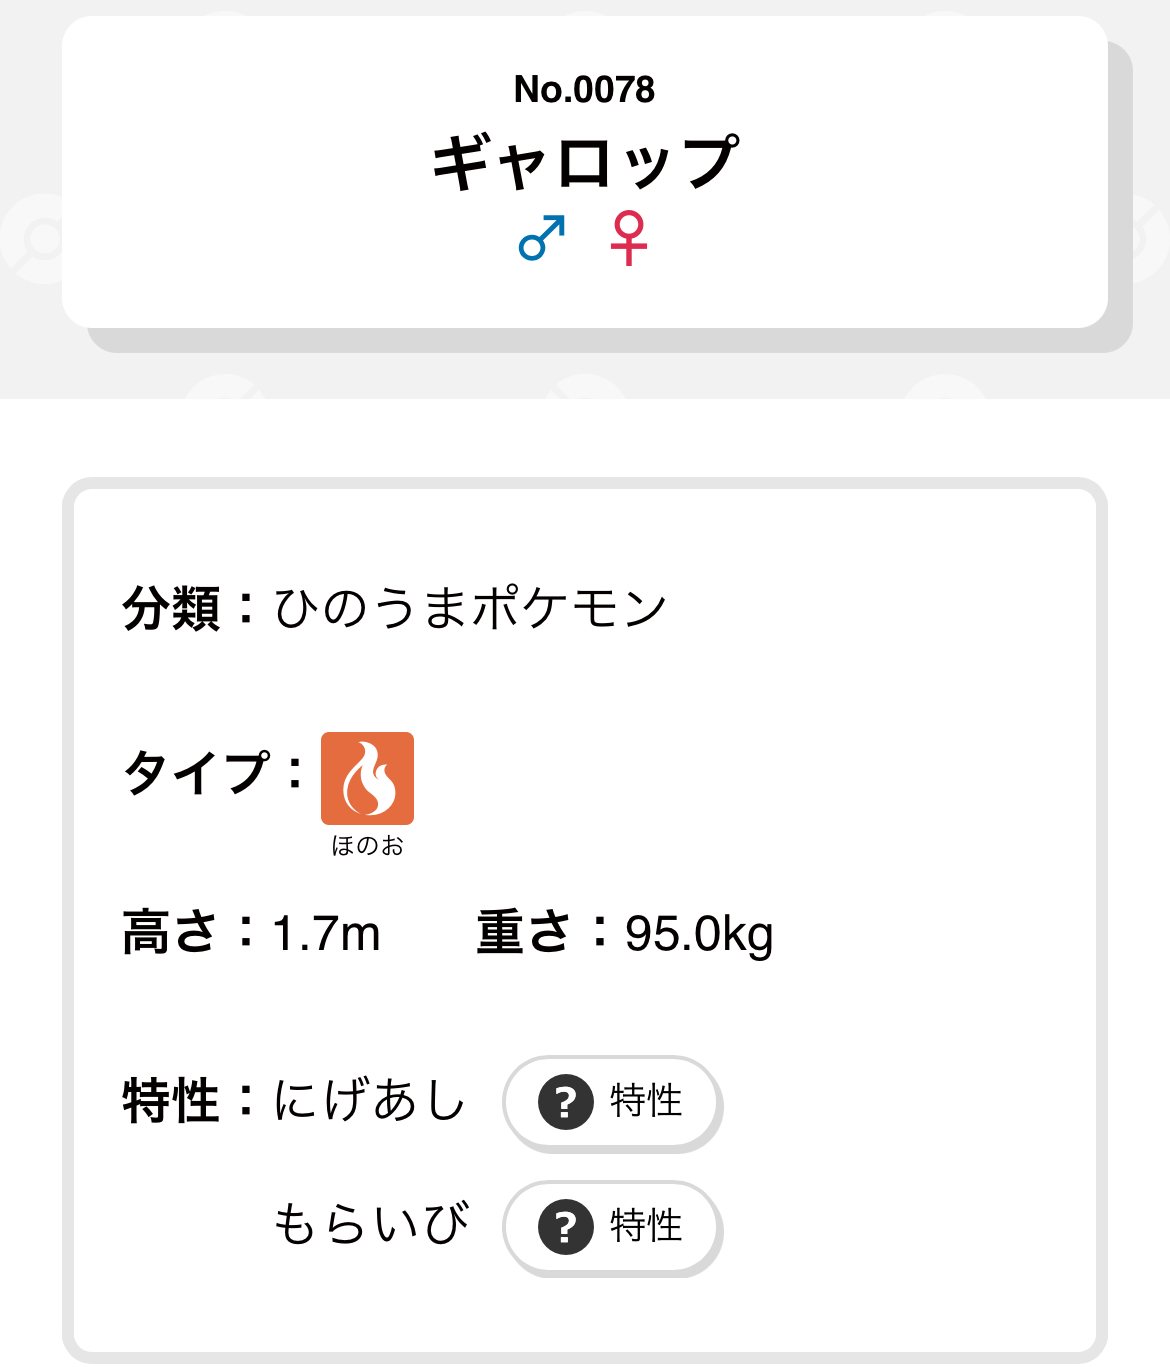1170x1367 pixels.
Task: Select the 1.7m height value
Action: tap(326, 934)
